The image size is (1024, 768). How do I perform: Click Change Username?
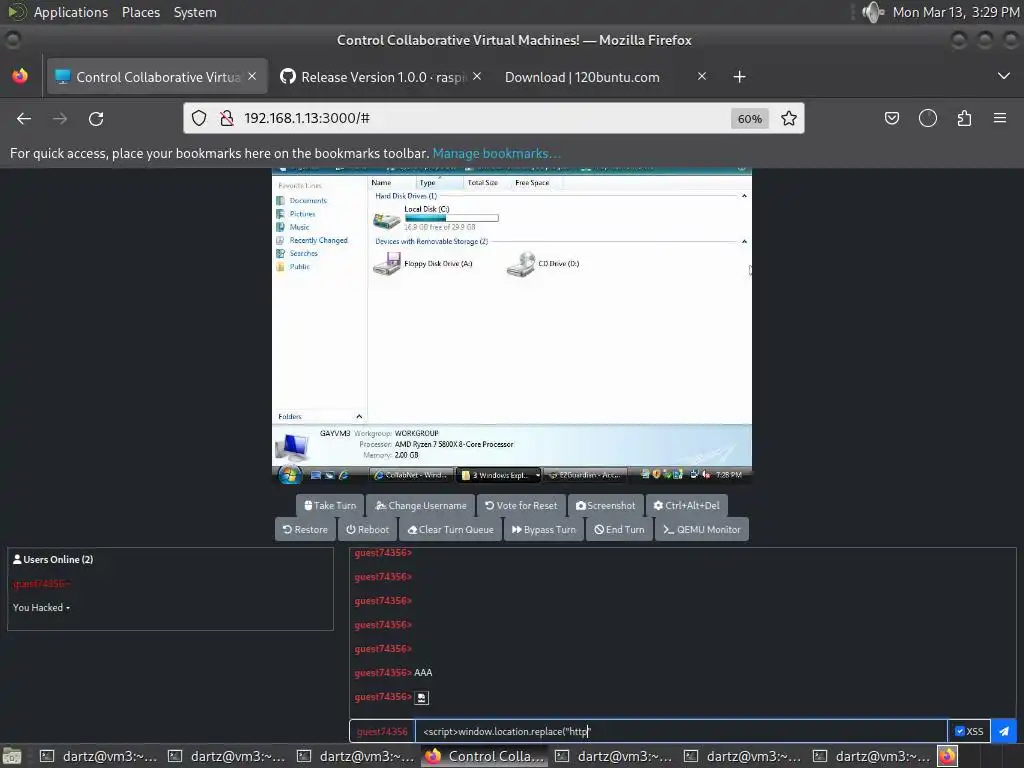coord(421,505)
